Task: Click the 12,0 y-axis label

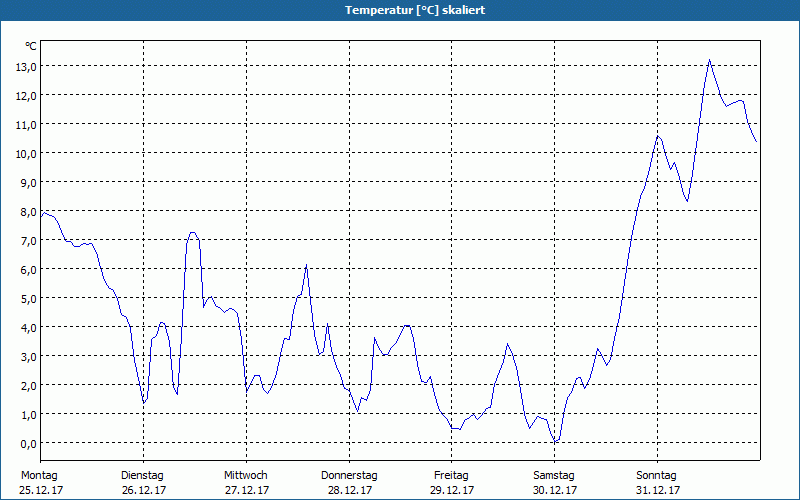Action: click(x=28, y=96)
